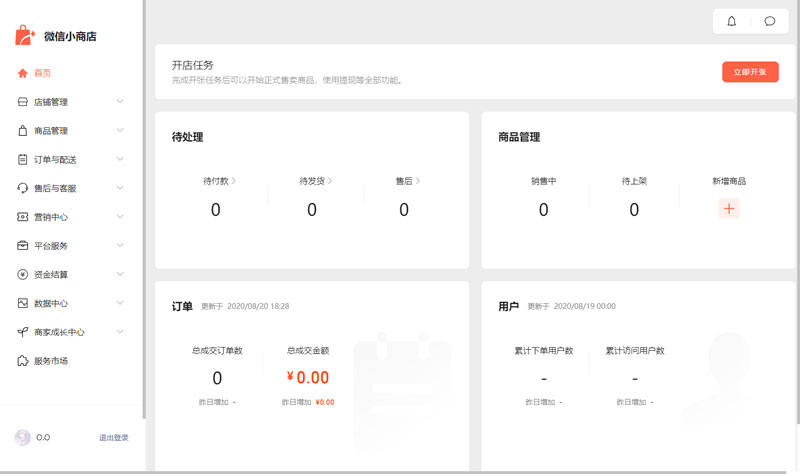Click the plus icon to add new product
The image size is (800, 474).
pyautogui.click(x=729, y=209)
